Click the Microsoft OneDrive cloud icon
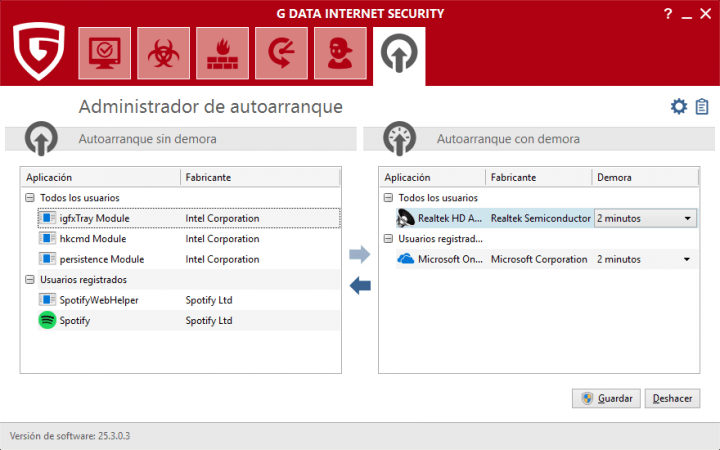Screen dimensions: 720x450 pos(405,259)
